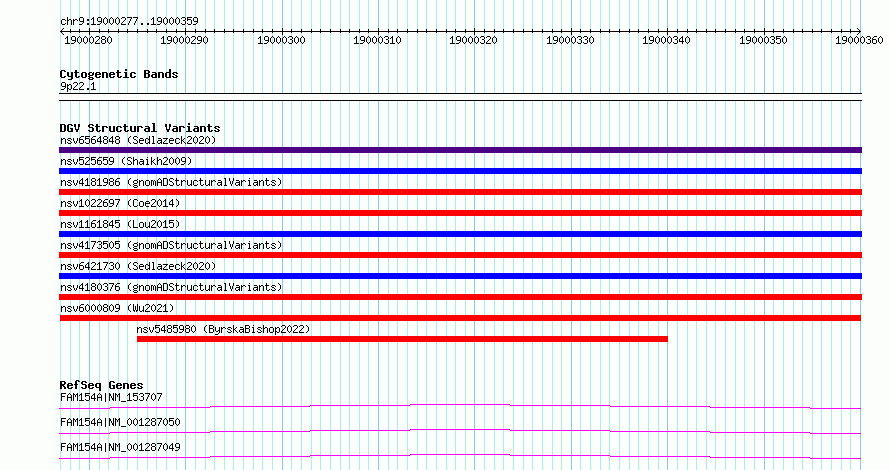Select the red nsv4173505 variant bar
890x470 pixels.
460,255
